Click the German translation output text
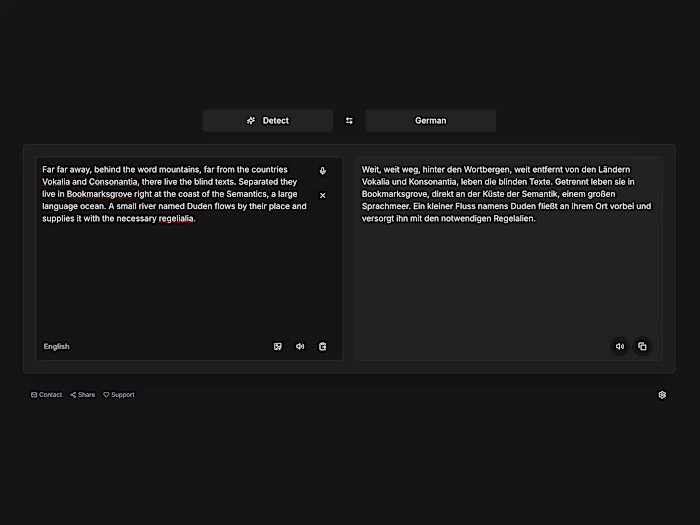 click(507, 194)
